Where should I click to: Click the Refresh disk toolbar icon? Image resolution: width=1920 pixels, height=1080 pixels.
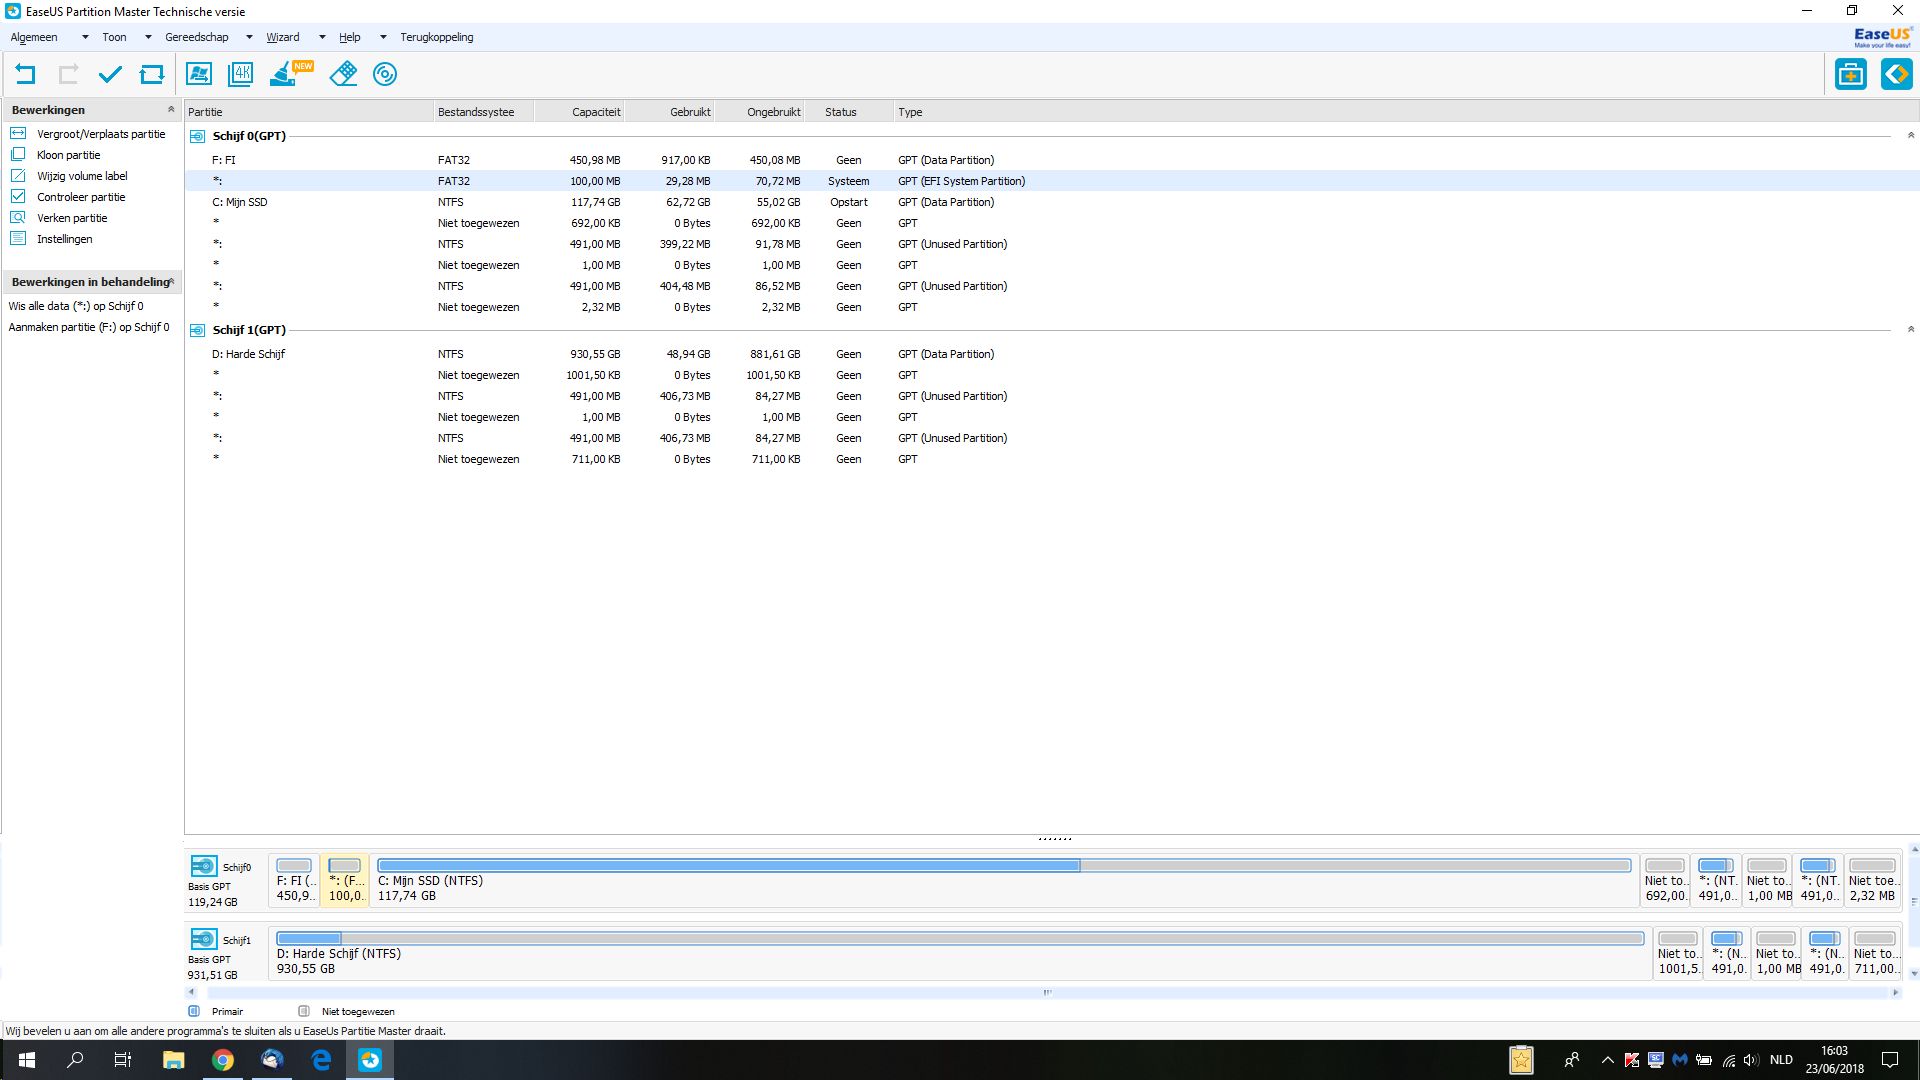[152, 74]
